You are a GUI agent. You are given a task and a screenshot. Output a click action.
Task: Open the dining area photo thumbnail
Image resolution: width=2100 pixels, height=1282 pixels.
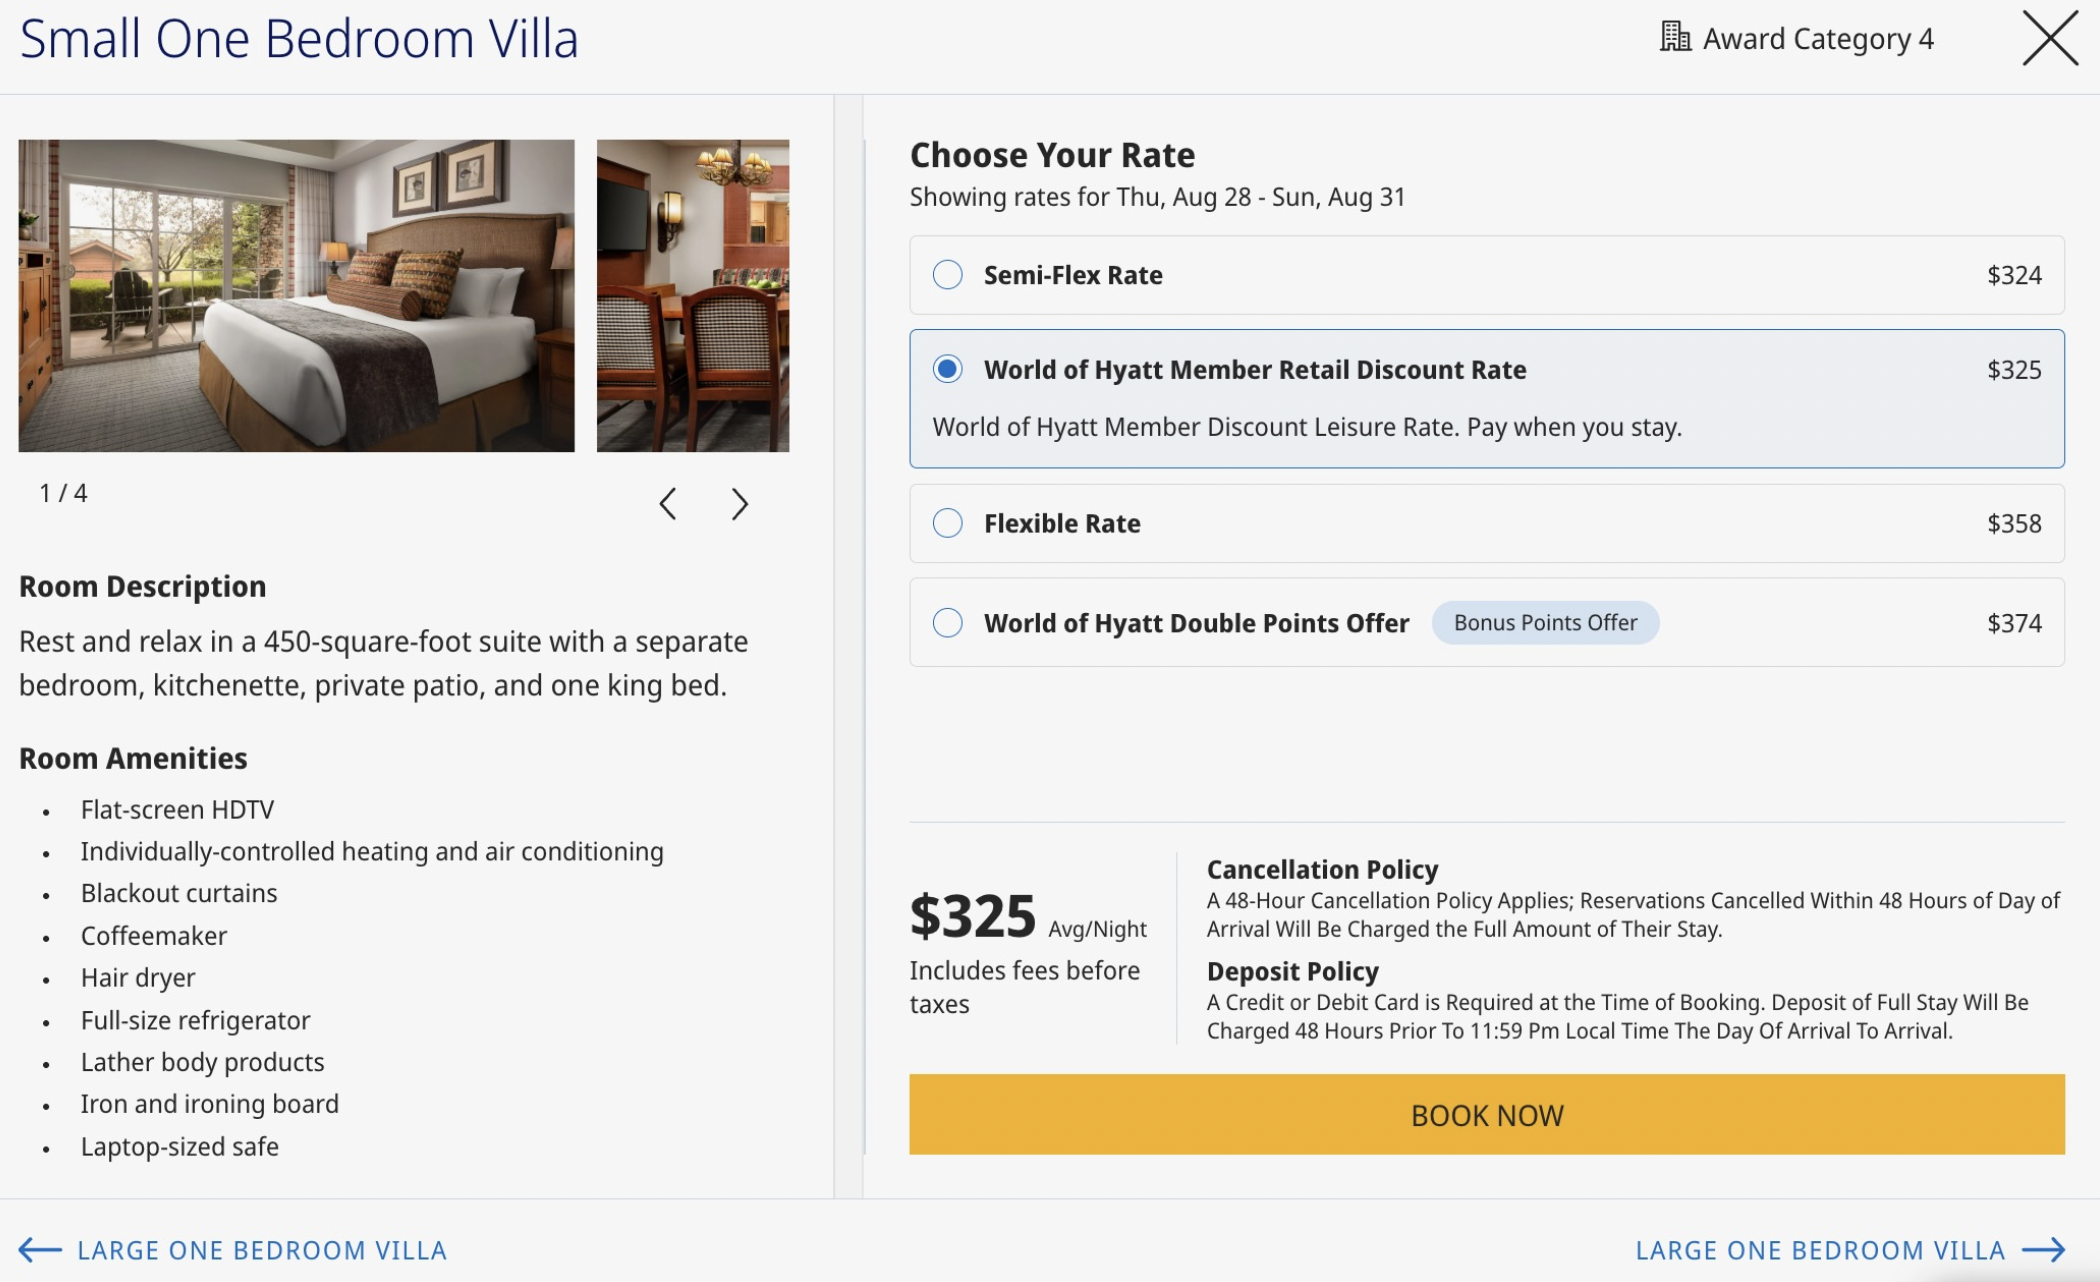(x=693, y=296)
